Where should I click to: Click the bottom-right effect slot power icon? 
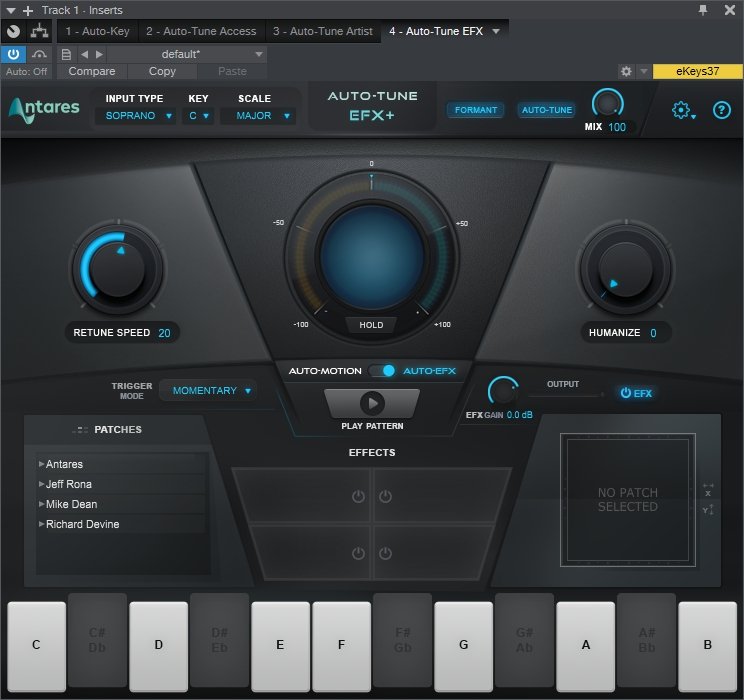386,552
